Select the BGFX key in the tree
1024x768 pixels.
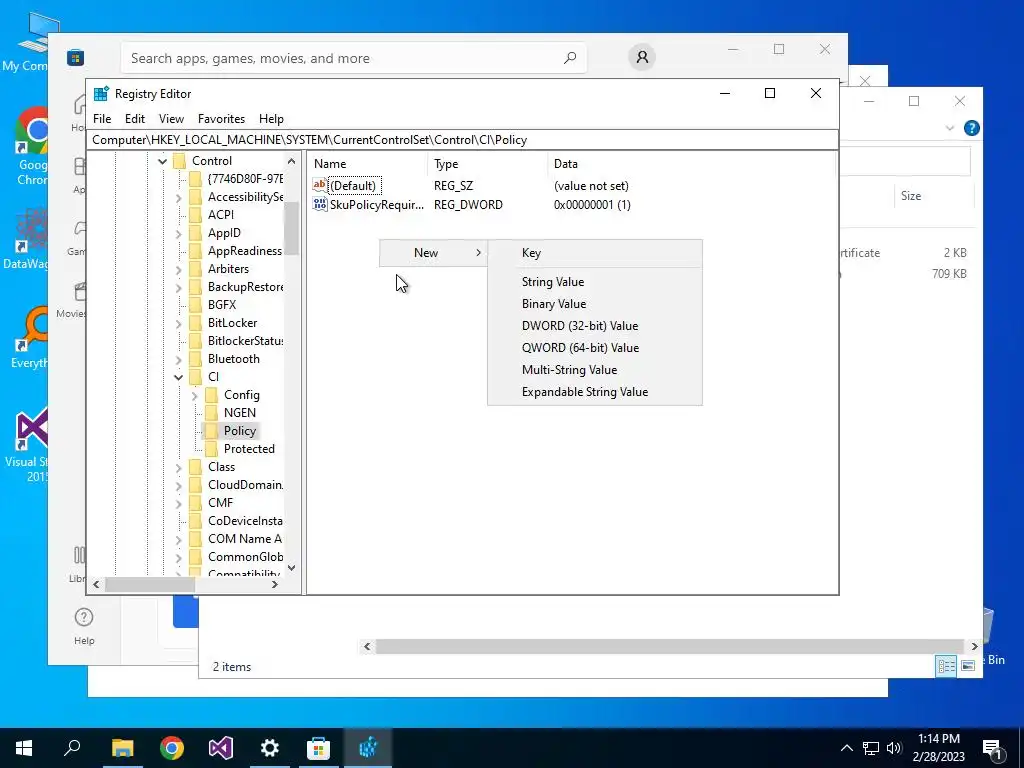(x=222, y=305)
